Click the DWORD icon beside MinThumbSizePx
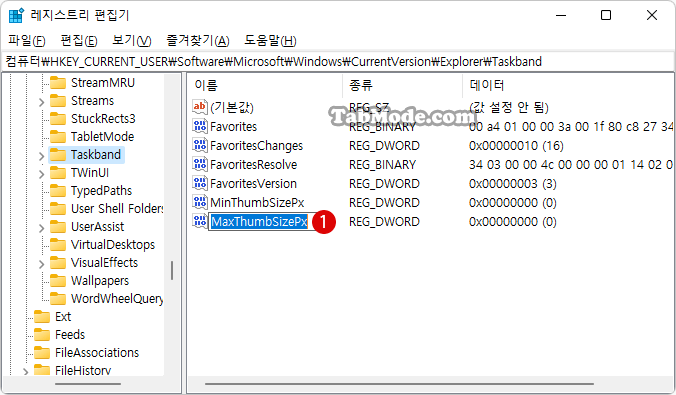 [x=200, y=202]
